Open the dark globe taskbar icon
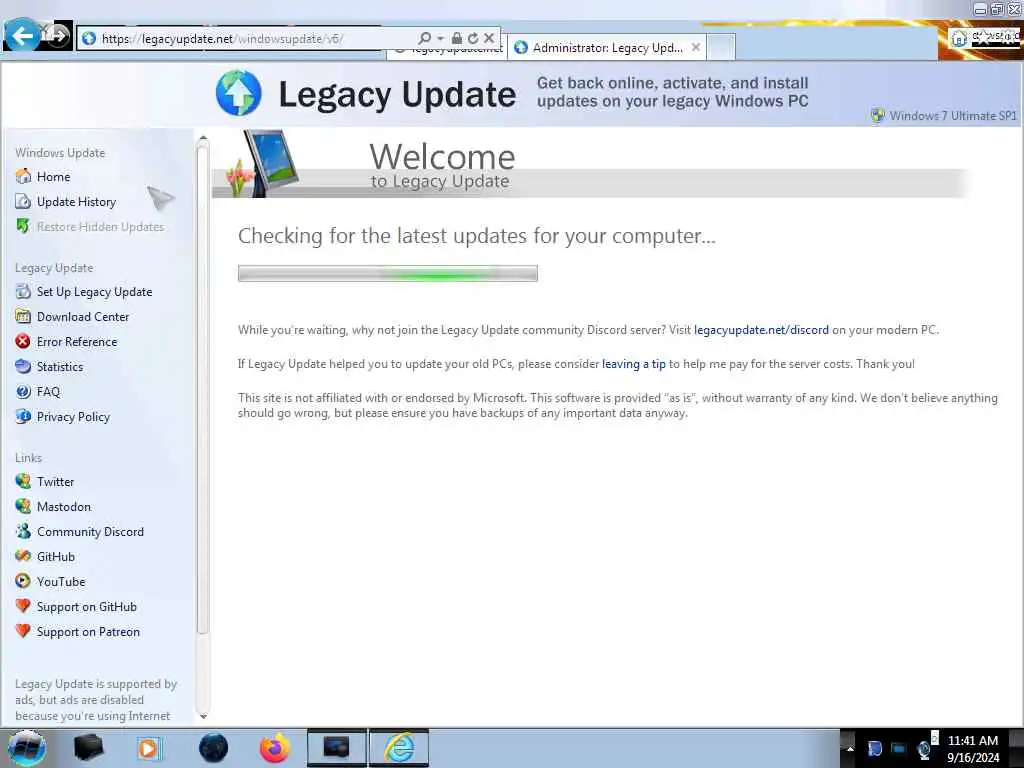1024x768 pixels. pos(213,748)
